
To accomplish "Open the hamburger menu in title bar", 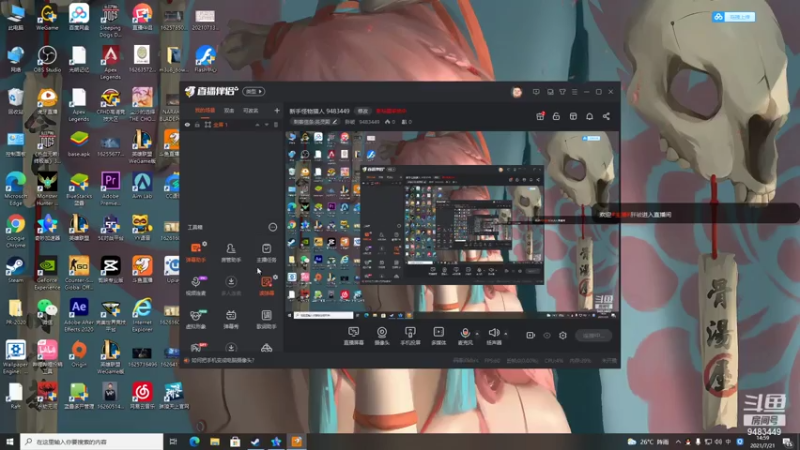I will 574,92.
